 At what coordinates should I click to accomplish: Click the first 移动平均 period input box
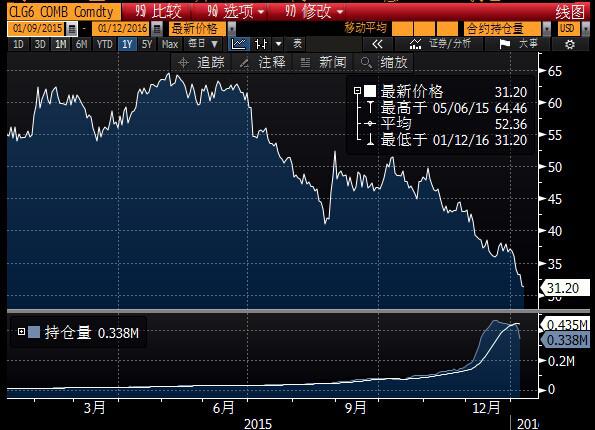(x=402, y=29)
